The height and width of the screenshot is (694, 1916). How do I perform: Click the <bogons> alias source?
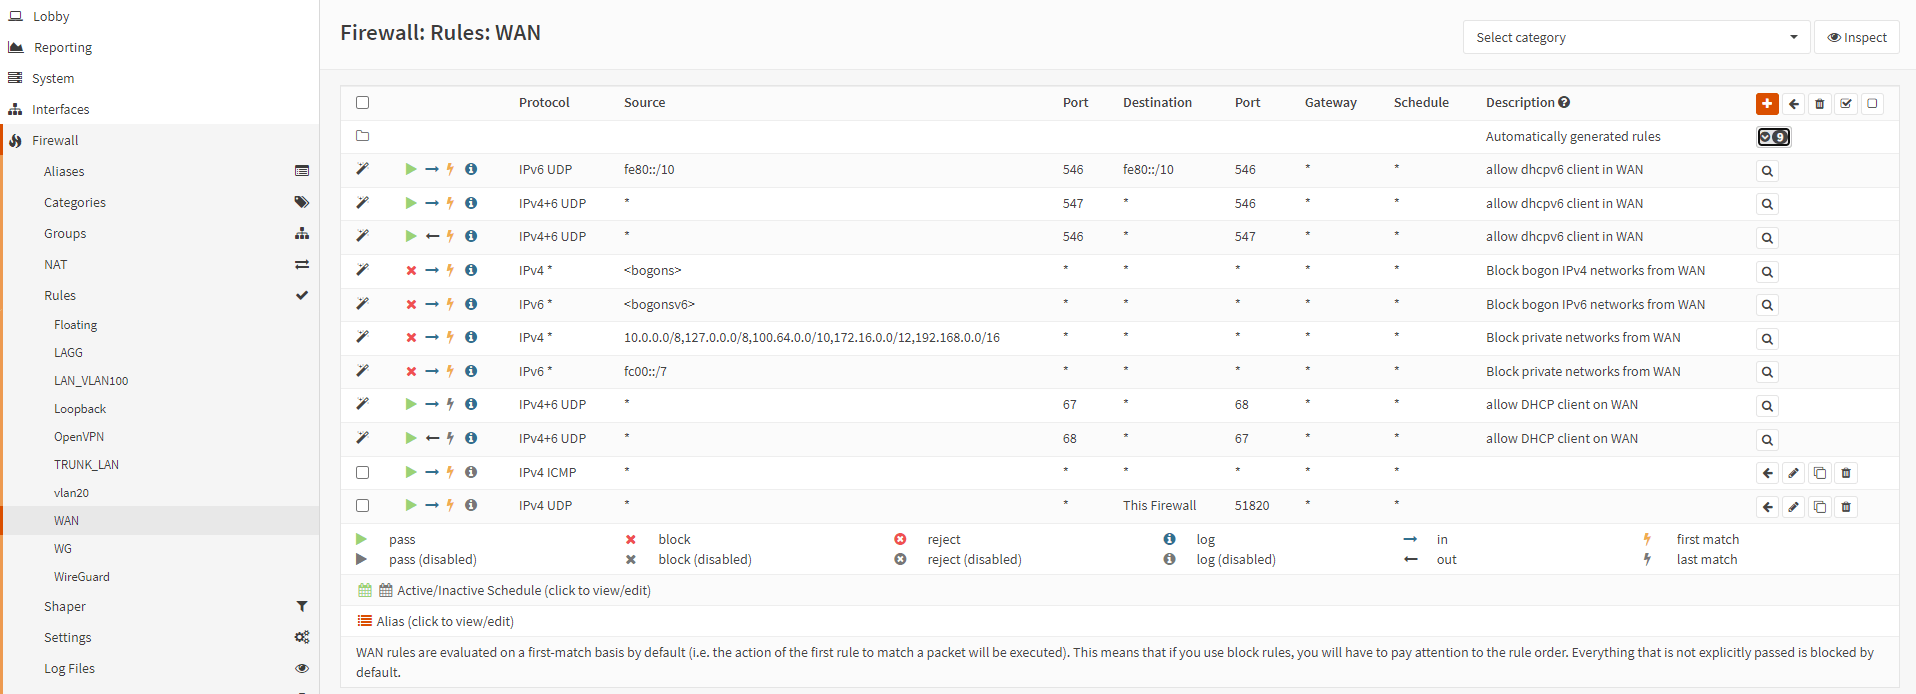pyautogui.click(x=652, y=270)
